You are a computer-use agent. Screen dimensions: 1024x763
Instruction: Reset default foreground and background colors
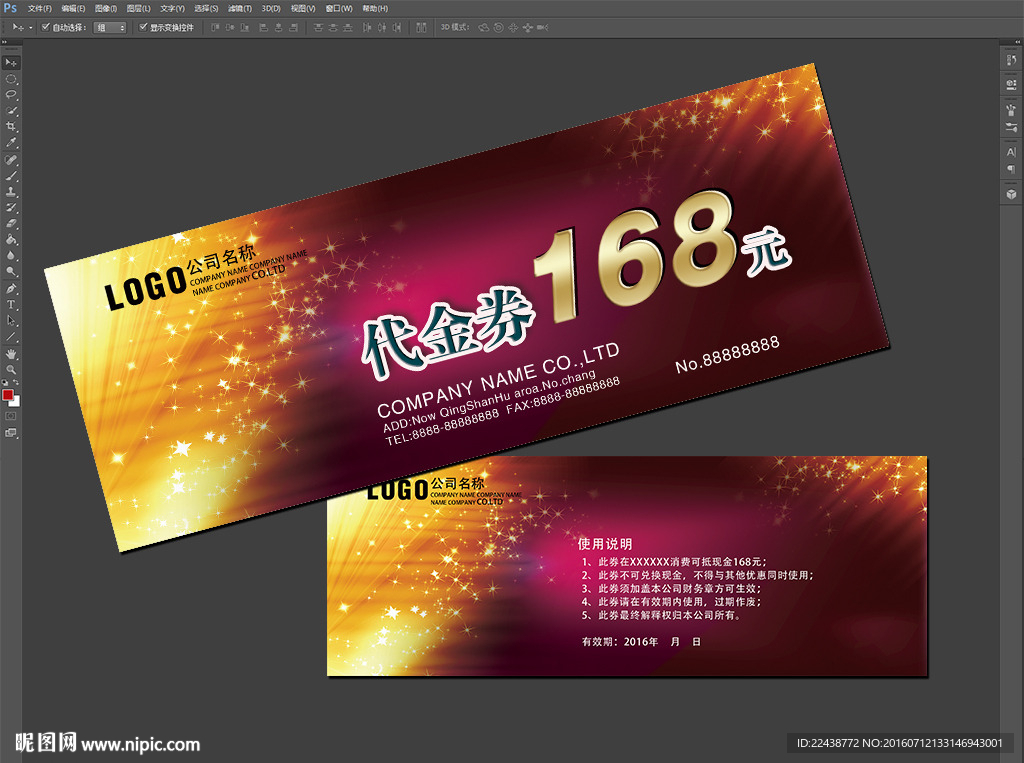pyautogui.click(x=5, y=383)
